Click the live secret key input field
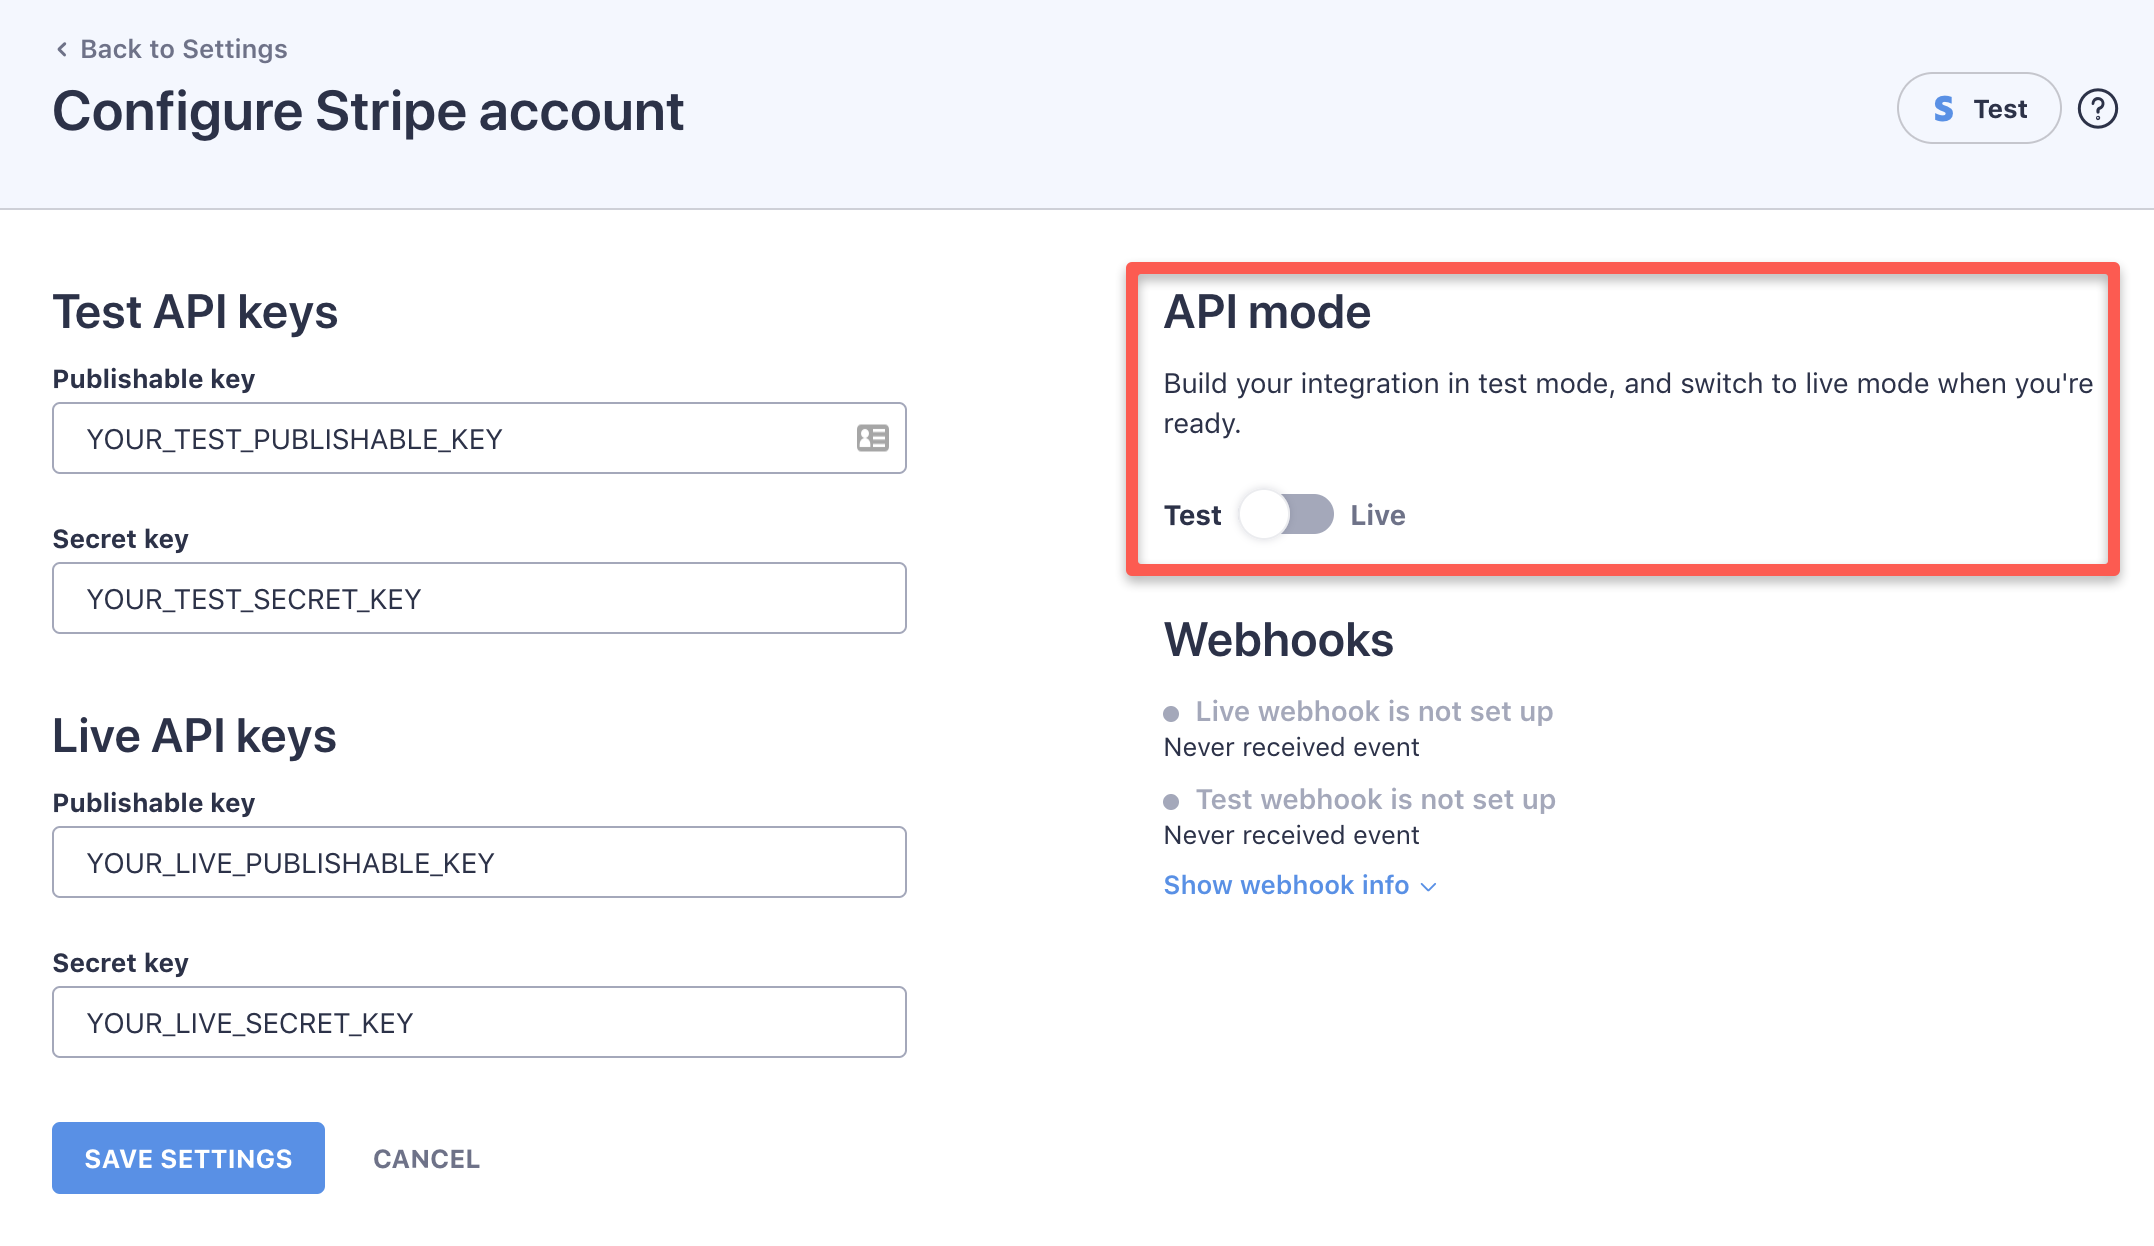This screenshot has width=2154, height=1246. point(479,1022)
